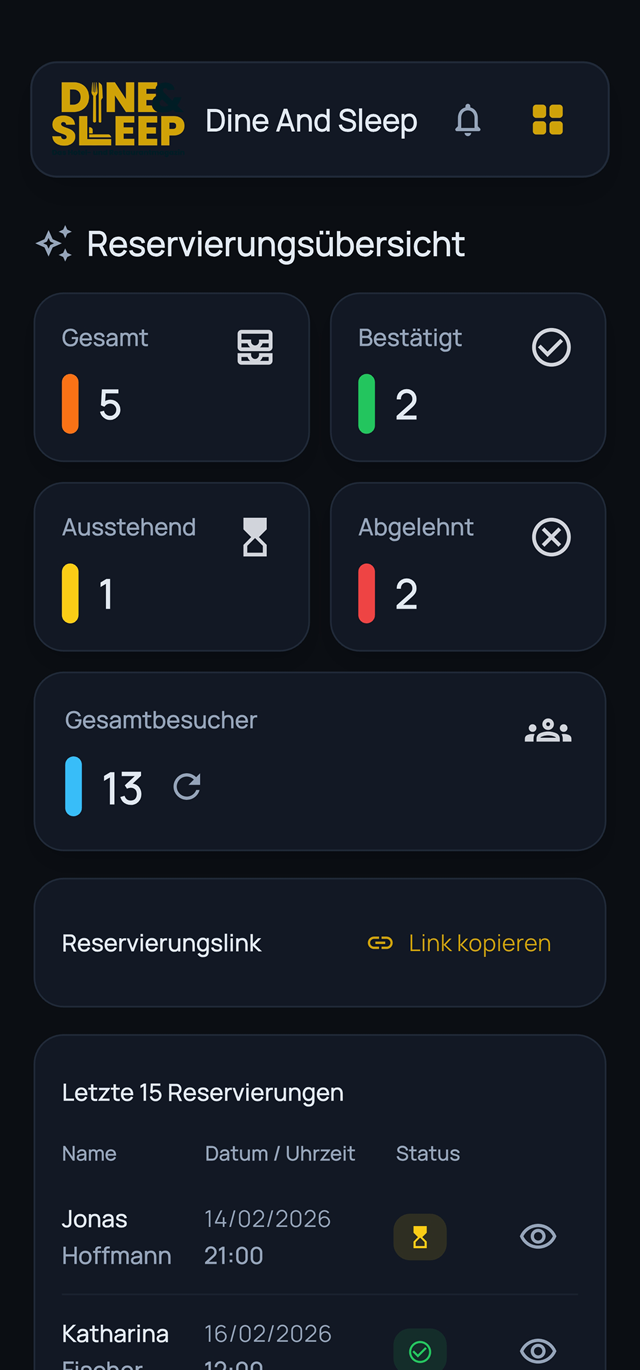The image size is (640, 1370).
Task: Click the hourglass icon in Ausstehend card
Action: click(x=255, y=537)
